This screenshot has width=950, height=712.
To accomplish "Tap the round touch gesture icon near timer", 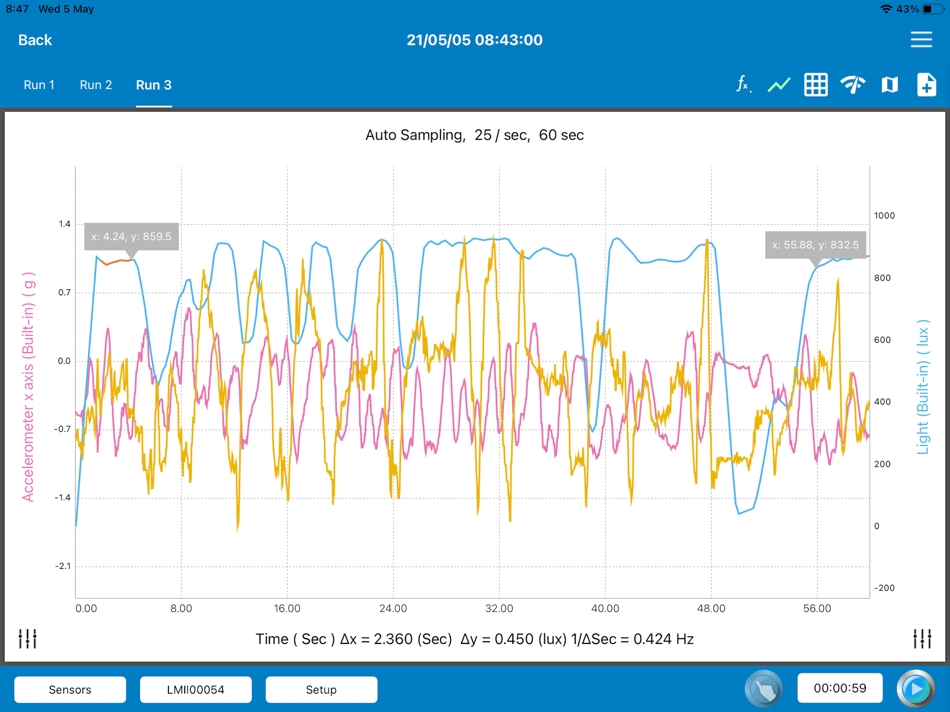I will tap(763, 688).
